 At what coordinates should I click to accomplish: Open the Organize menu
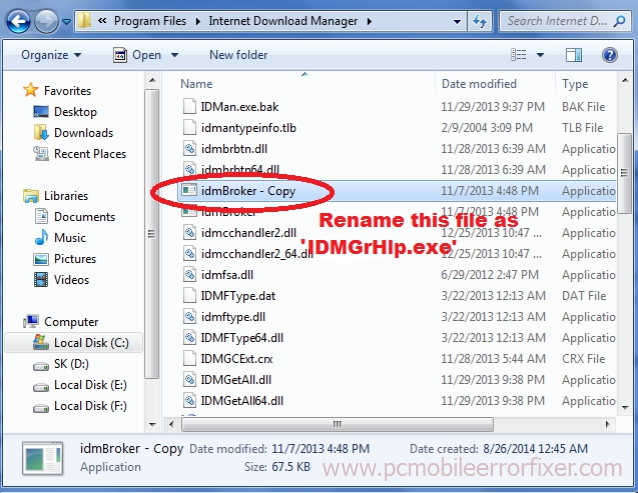click(x=51, y=55)
